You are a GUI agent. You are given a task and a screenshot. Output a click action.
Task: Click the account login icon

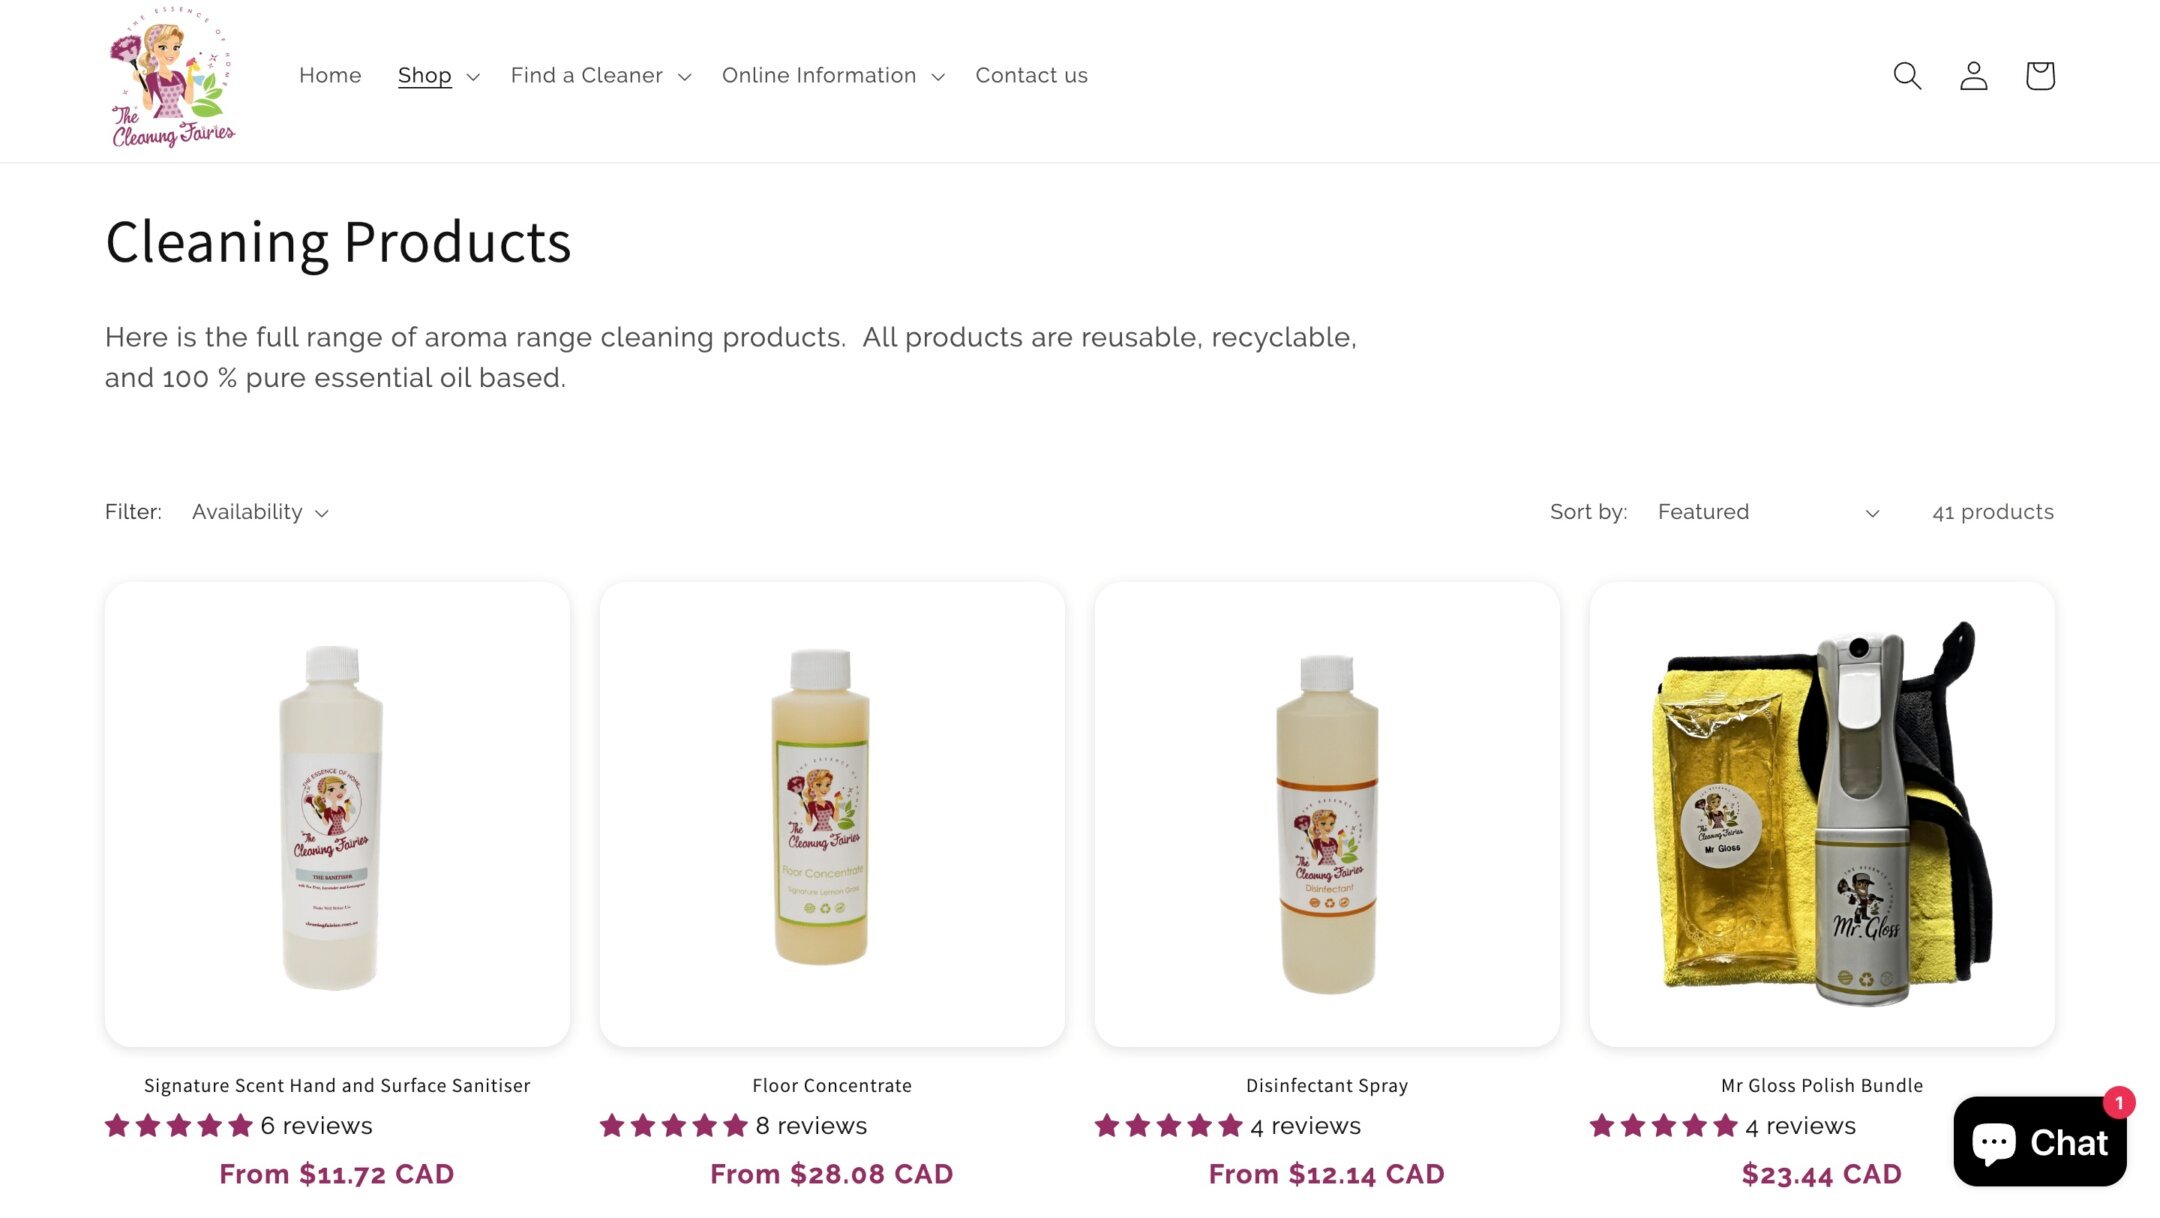(1972, 75)
